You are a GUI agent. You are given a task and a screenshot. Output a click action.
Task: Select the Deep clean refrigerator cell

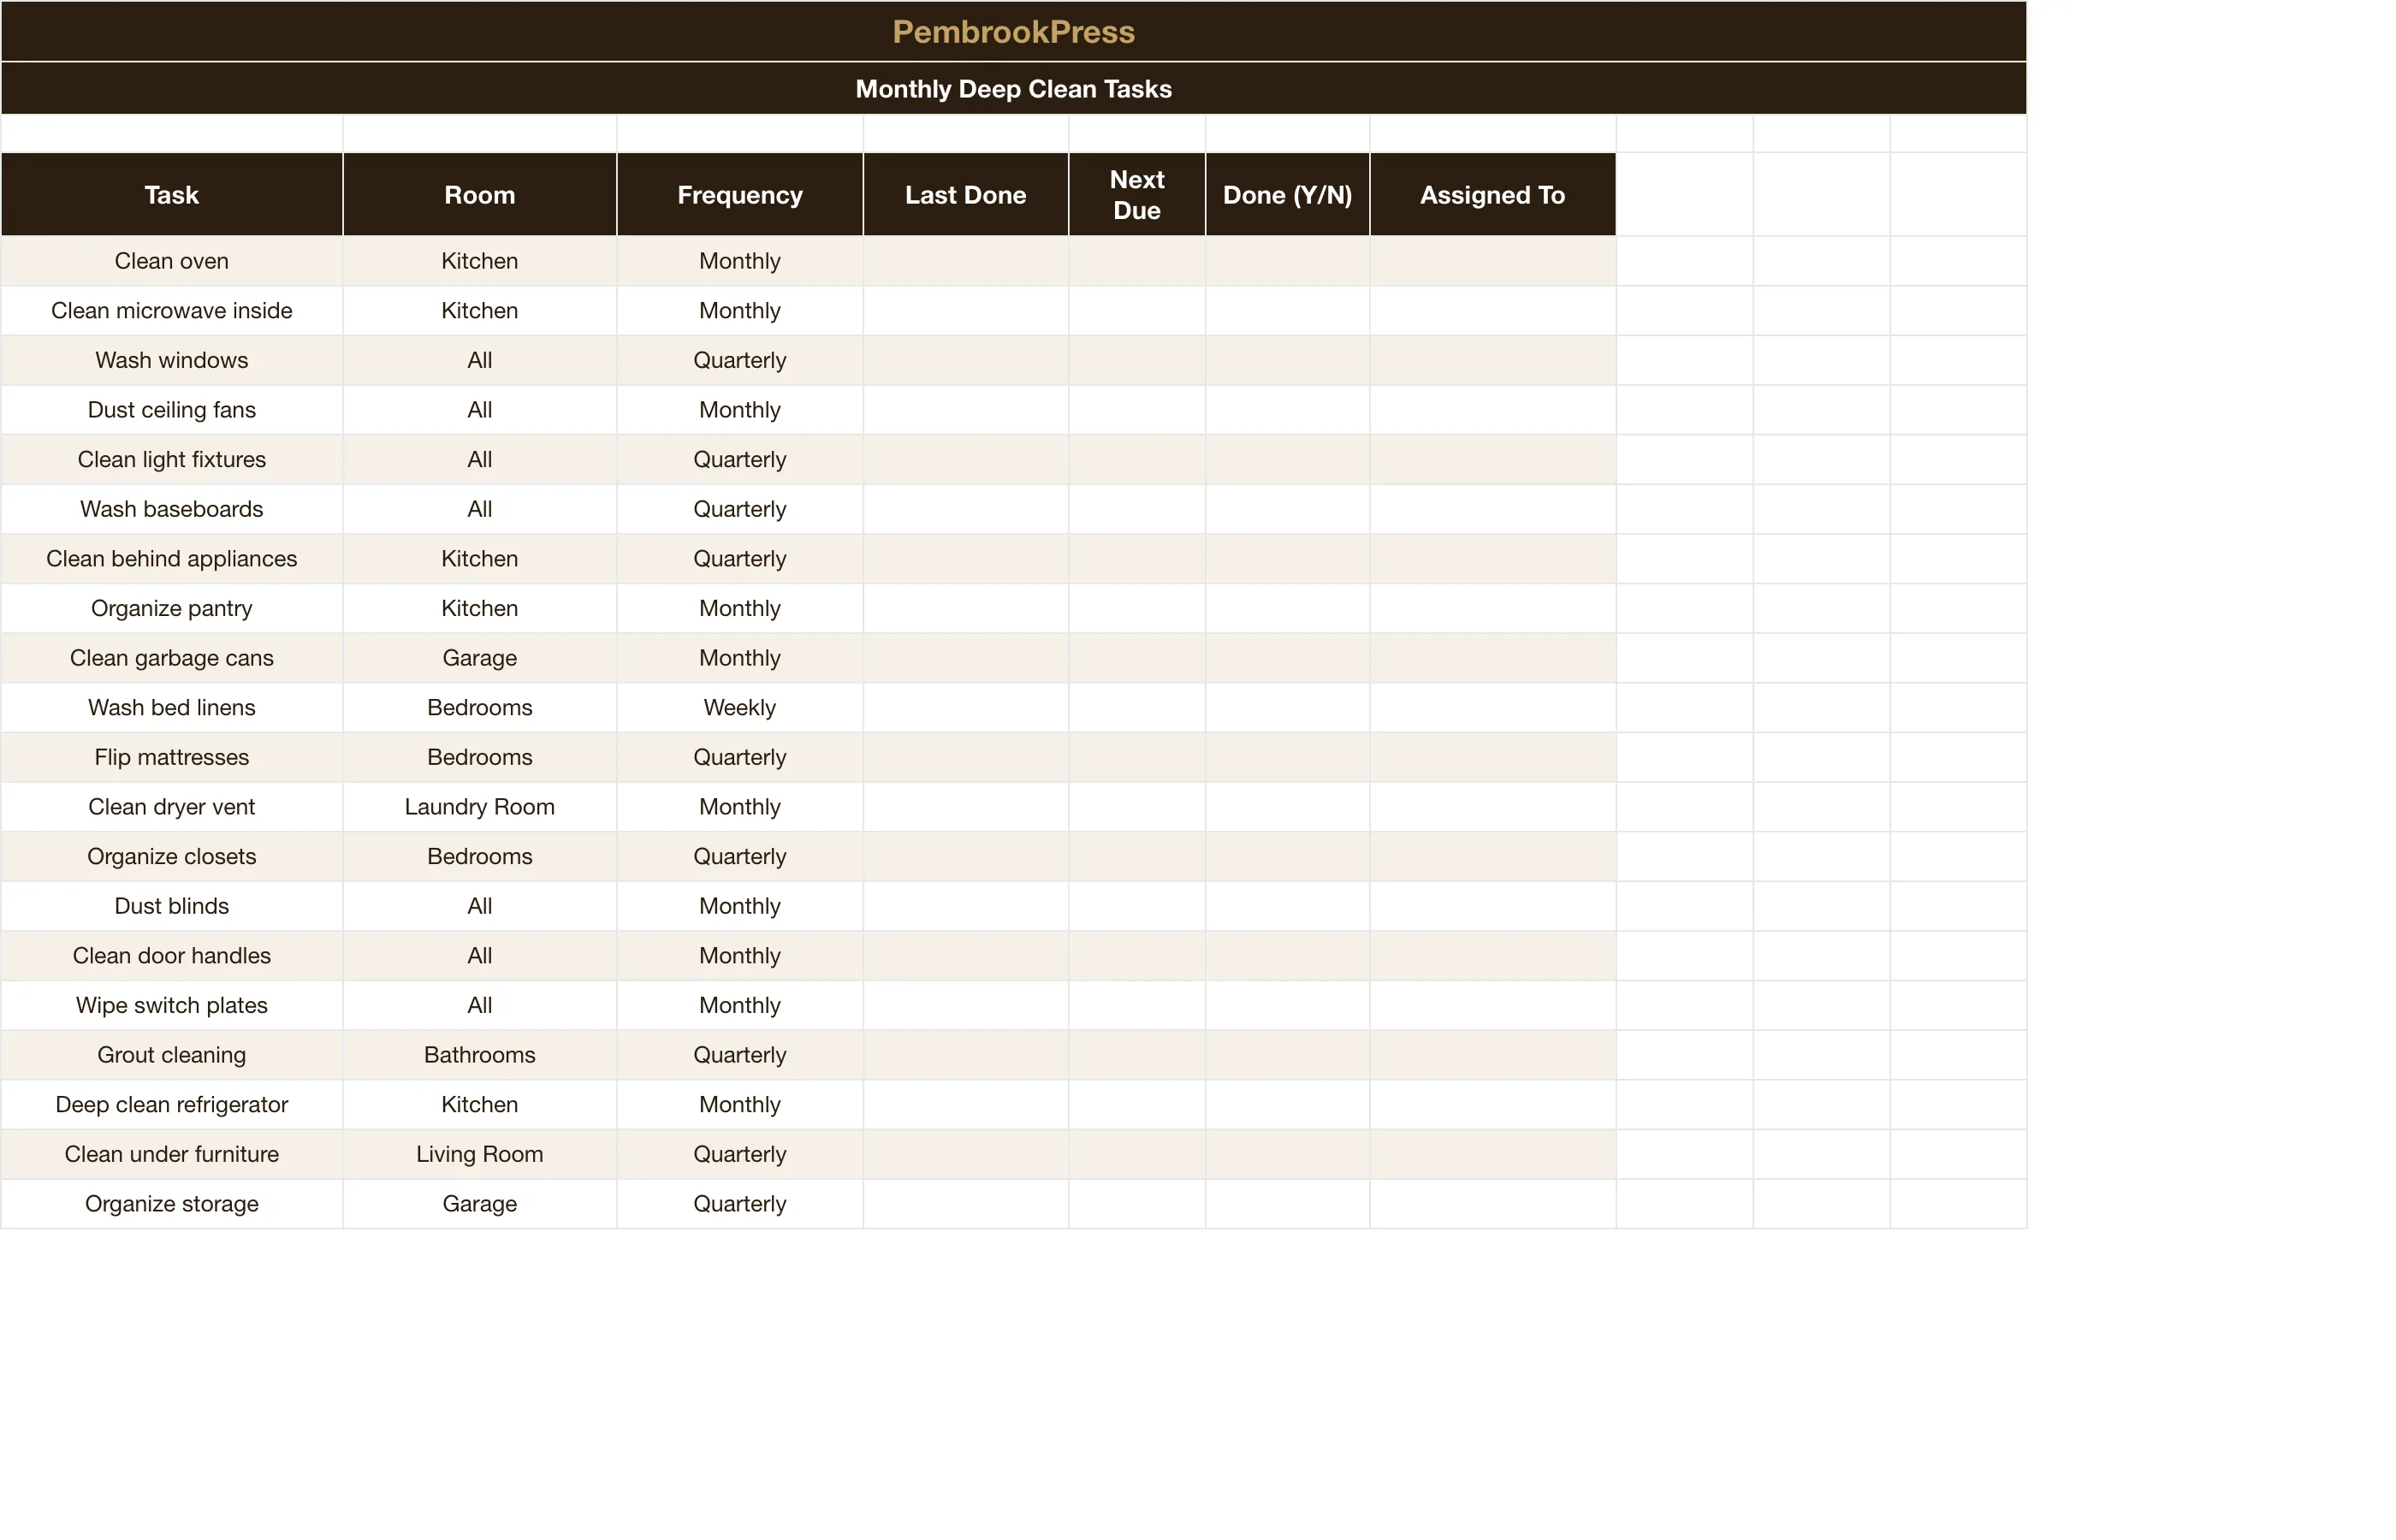(172, 1104)
